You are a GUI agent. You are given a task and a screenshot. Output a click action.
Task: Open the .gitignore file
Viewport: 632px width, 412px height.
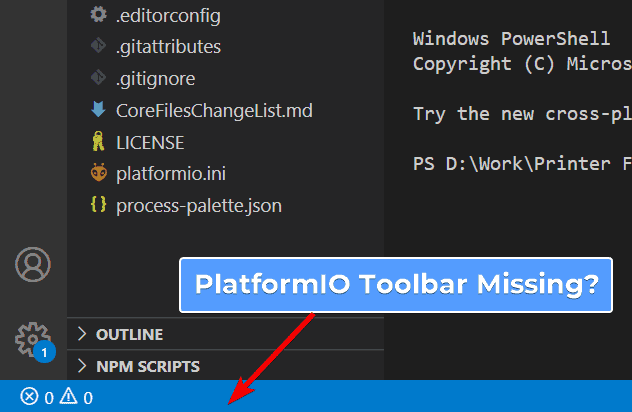(x=155, y=79)
